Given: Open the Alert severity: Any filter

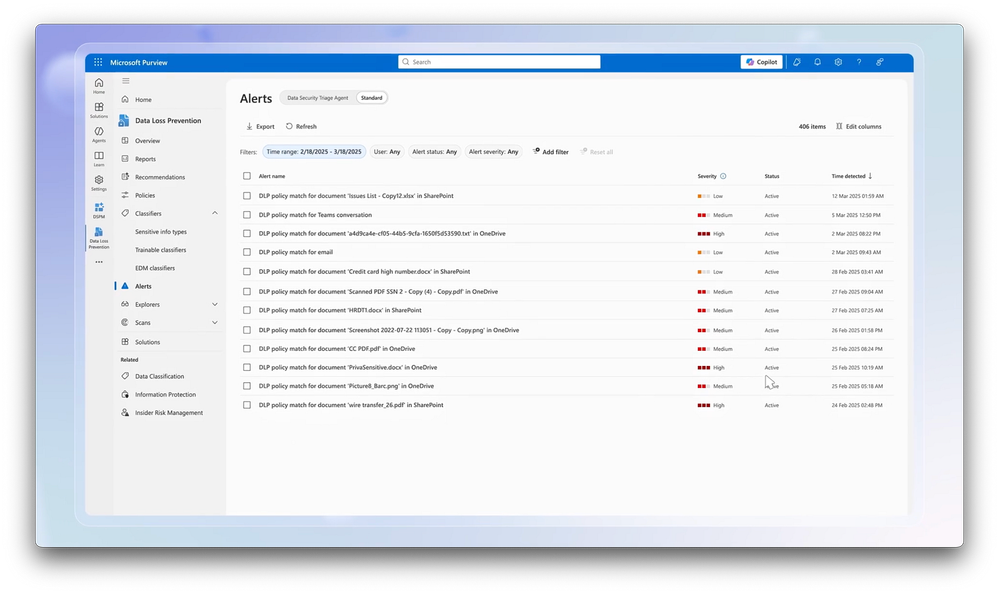Looking at the screenshot, I should 494,152.
